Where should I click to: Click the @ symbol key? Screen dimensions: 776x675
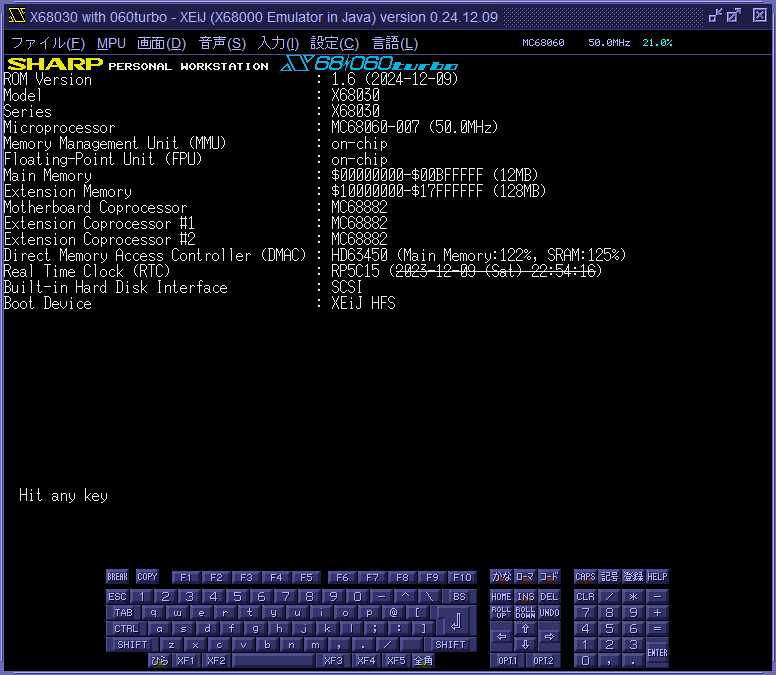[393, 613]
